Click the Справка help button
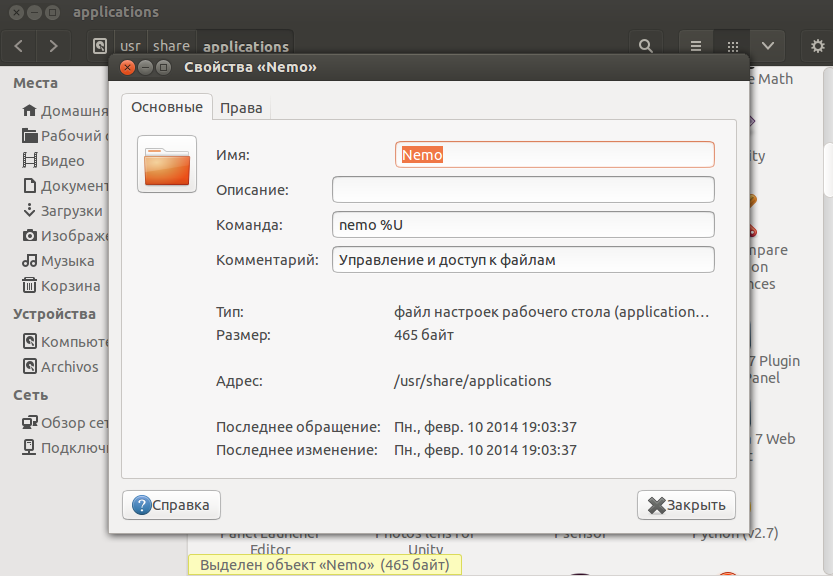Screen dimensions: 833x576 pyautogui.click(x=171, y=505)
